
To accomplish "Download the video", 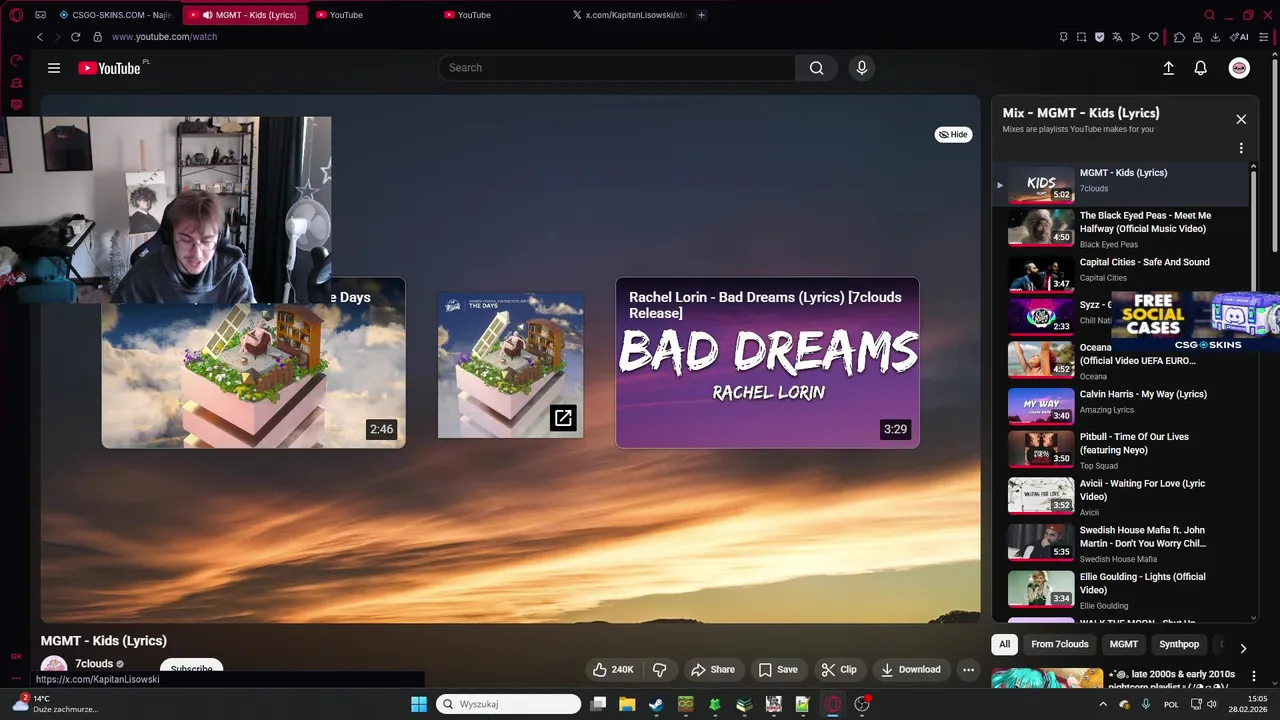I will 911,669.
